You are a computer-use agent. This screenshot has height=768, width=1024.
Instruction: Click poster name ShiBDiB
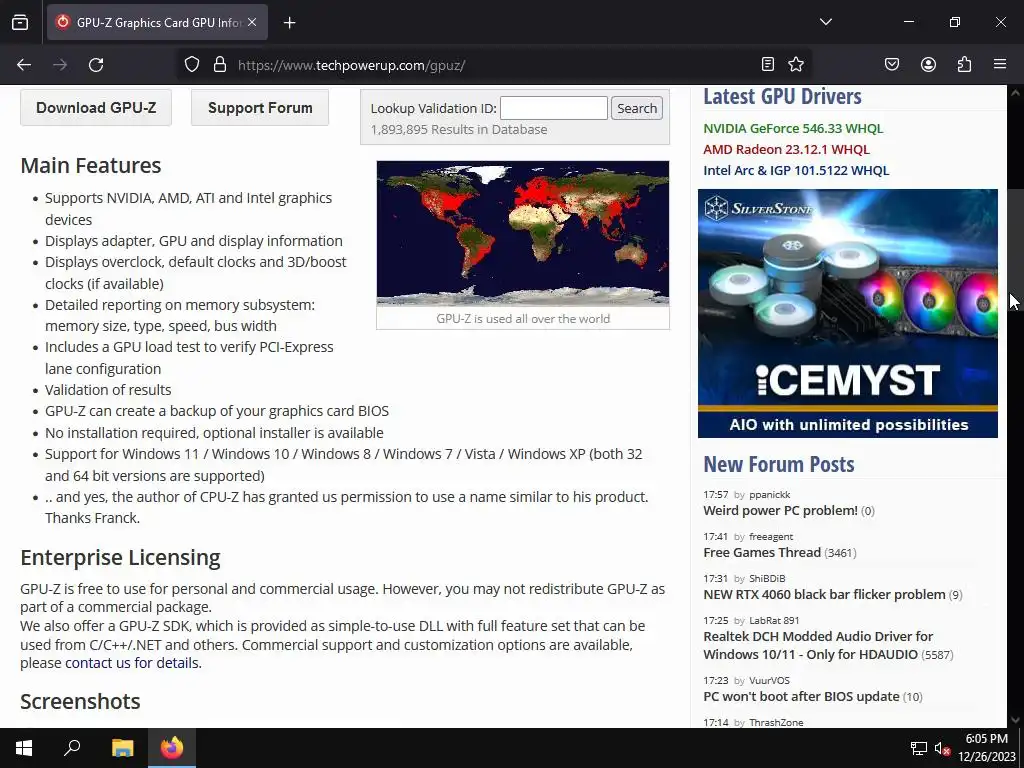tap(767, 578)
